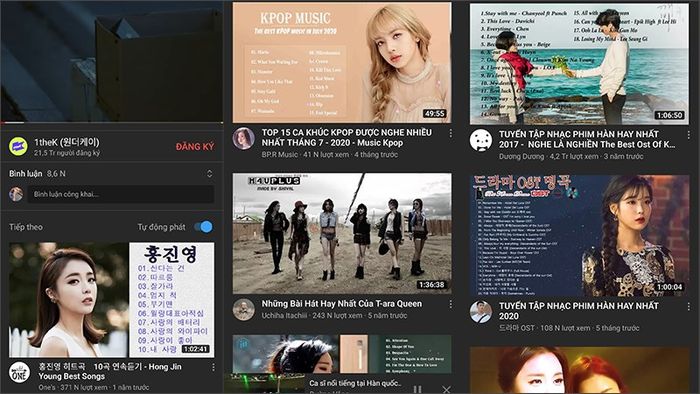Click the 1:00:04 duration badge

[669, 287]
